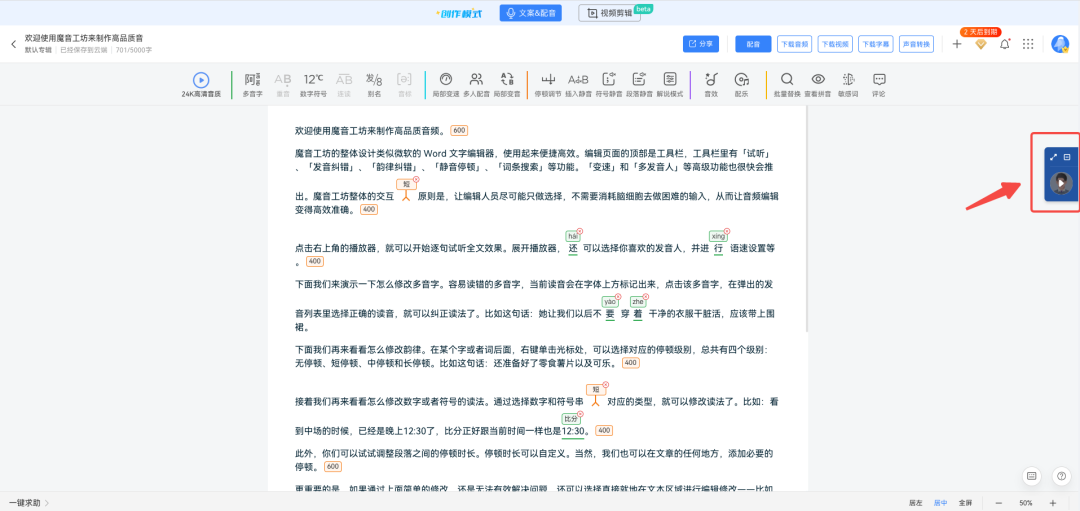Open the notification bell
This screenshot has height=511, width=1080.
[x=1005, y=44]
